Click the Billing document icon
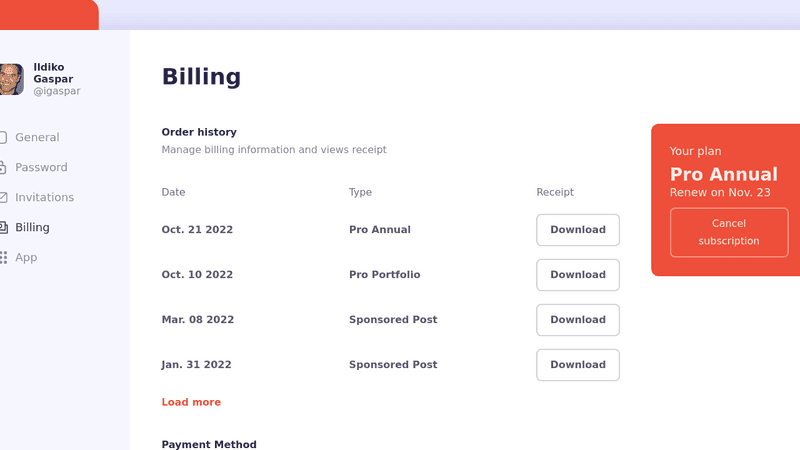 [x=3, y=227]
